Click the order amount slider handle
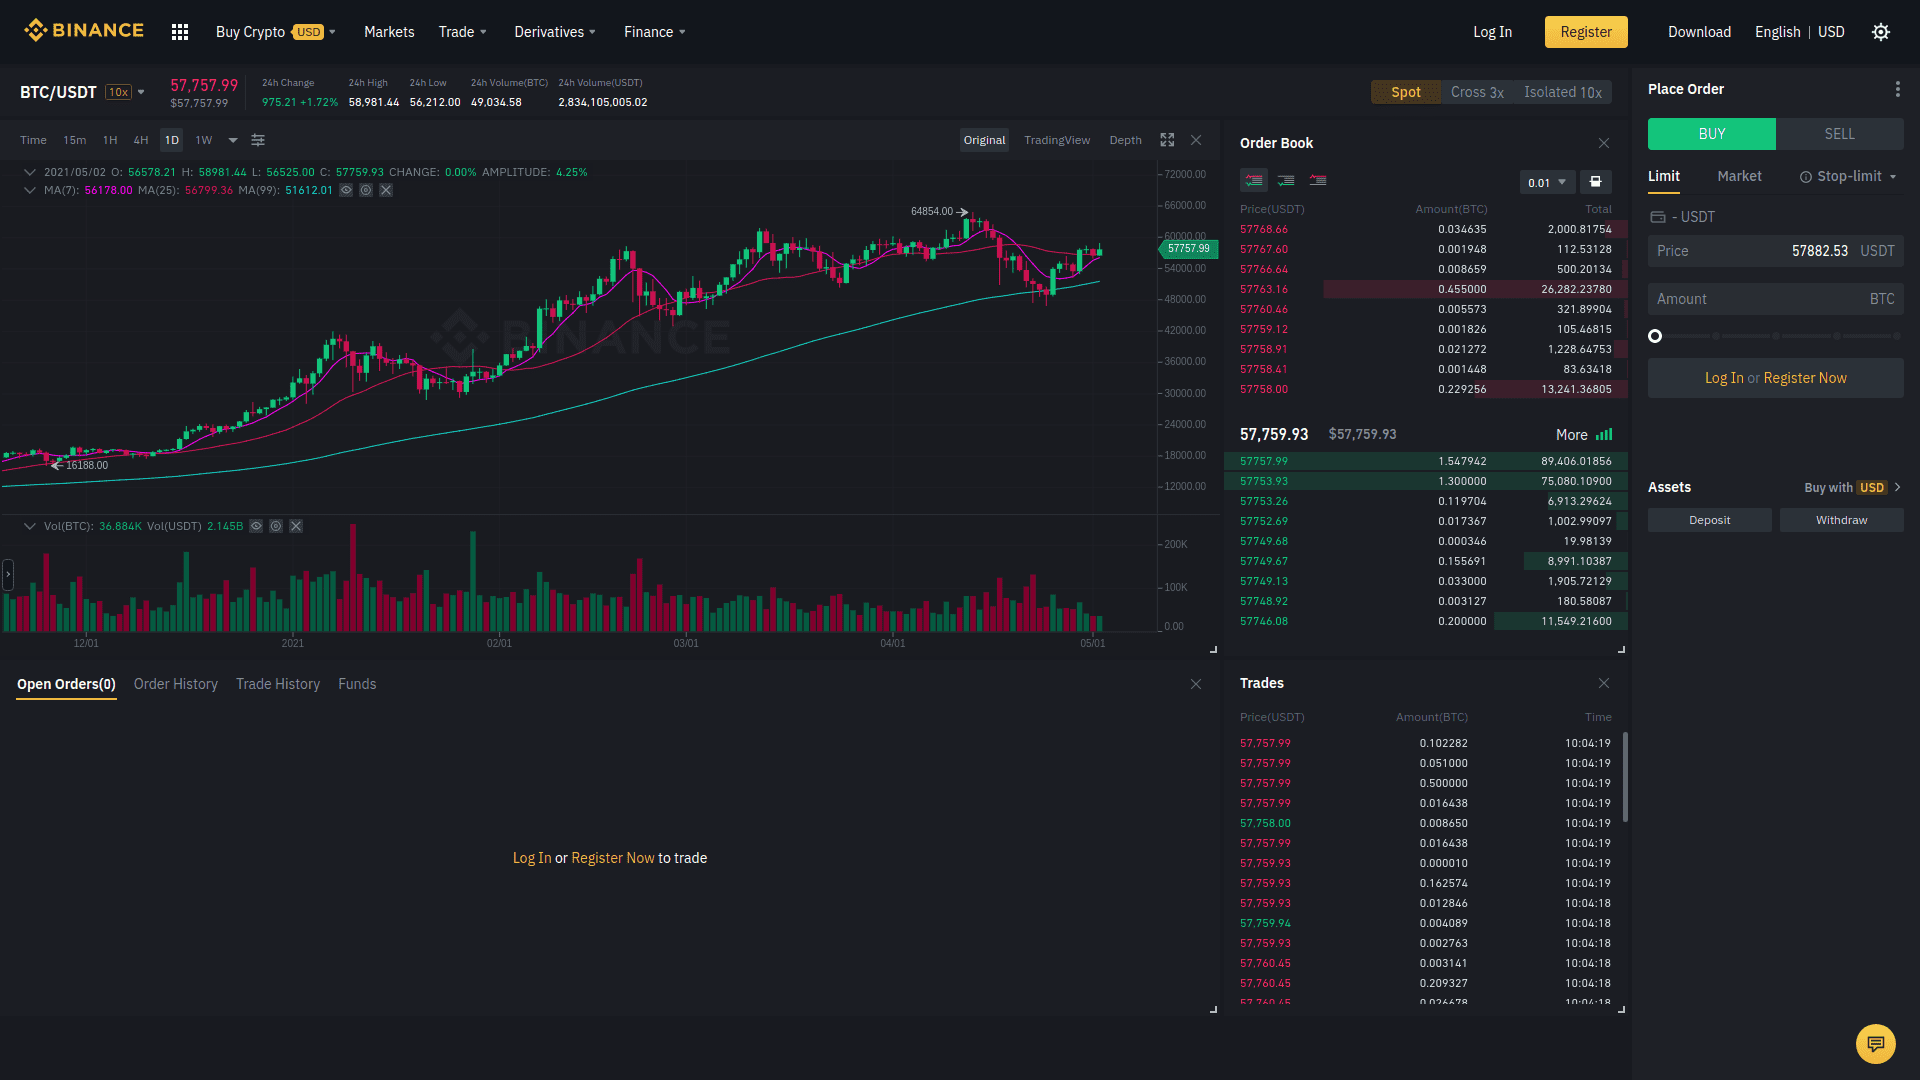The width and height of the screenshot is (1920, 1080). pyautogui.click(x=1655, y=336)
